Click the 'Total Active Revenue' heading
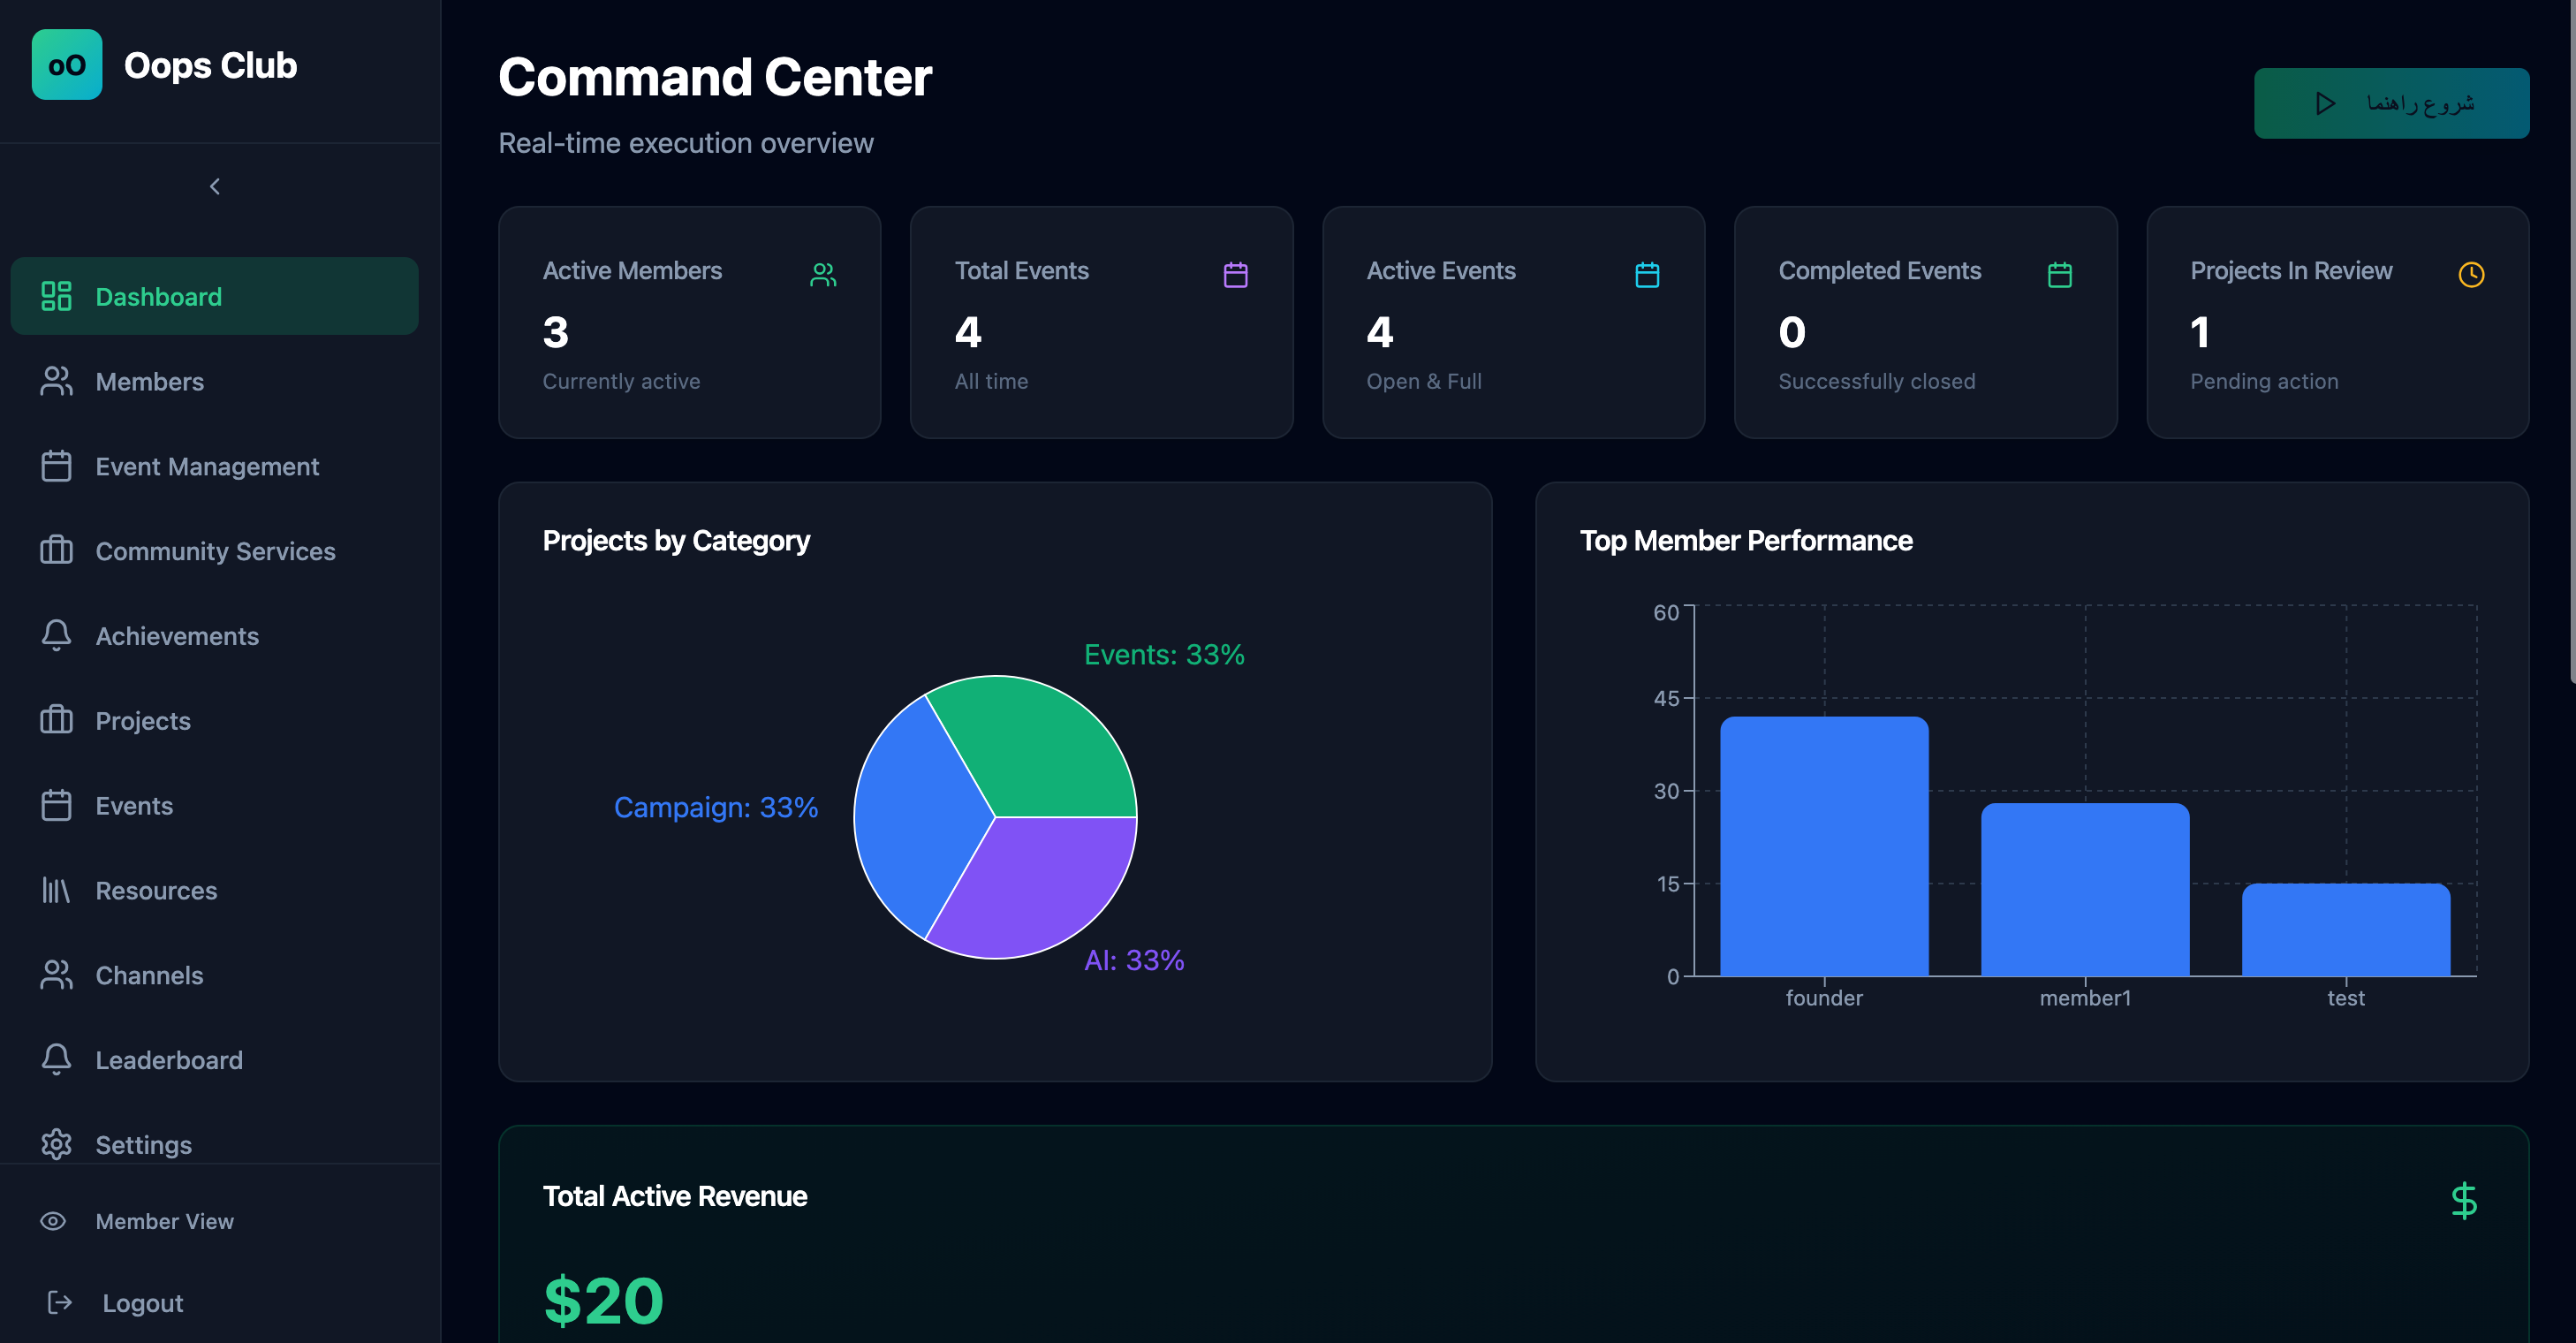 coord(675,1196)
